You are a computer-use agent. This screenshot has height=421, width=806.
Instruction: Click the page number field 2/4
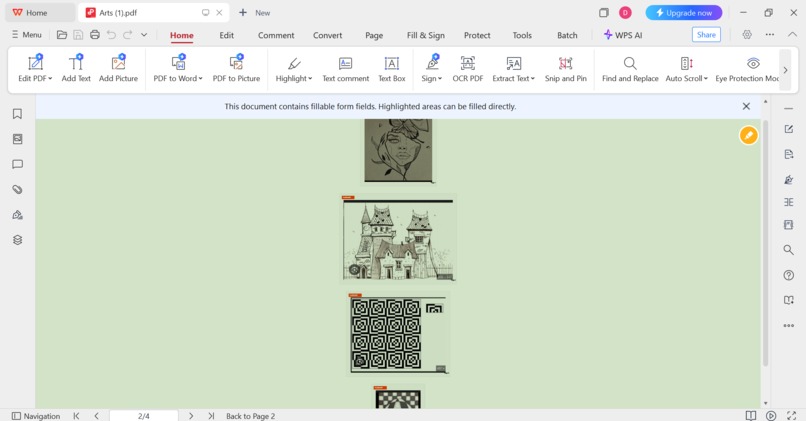(144, 416)
